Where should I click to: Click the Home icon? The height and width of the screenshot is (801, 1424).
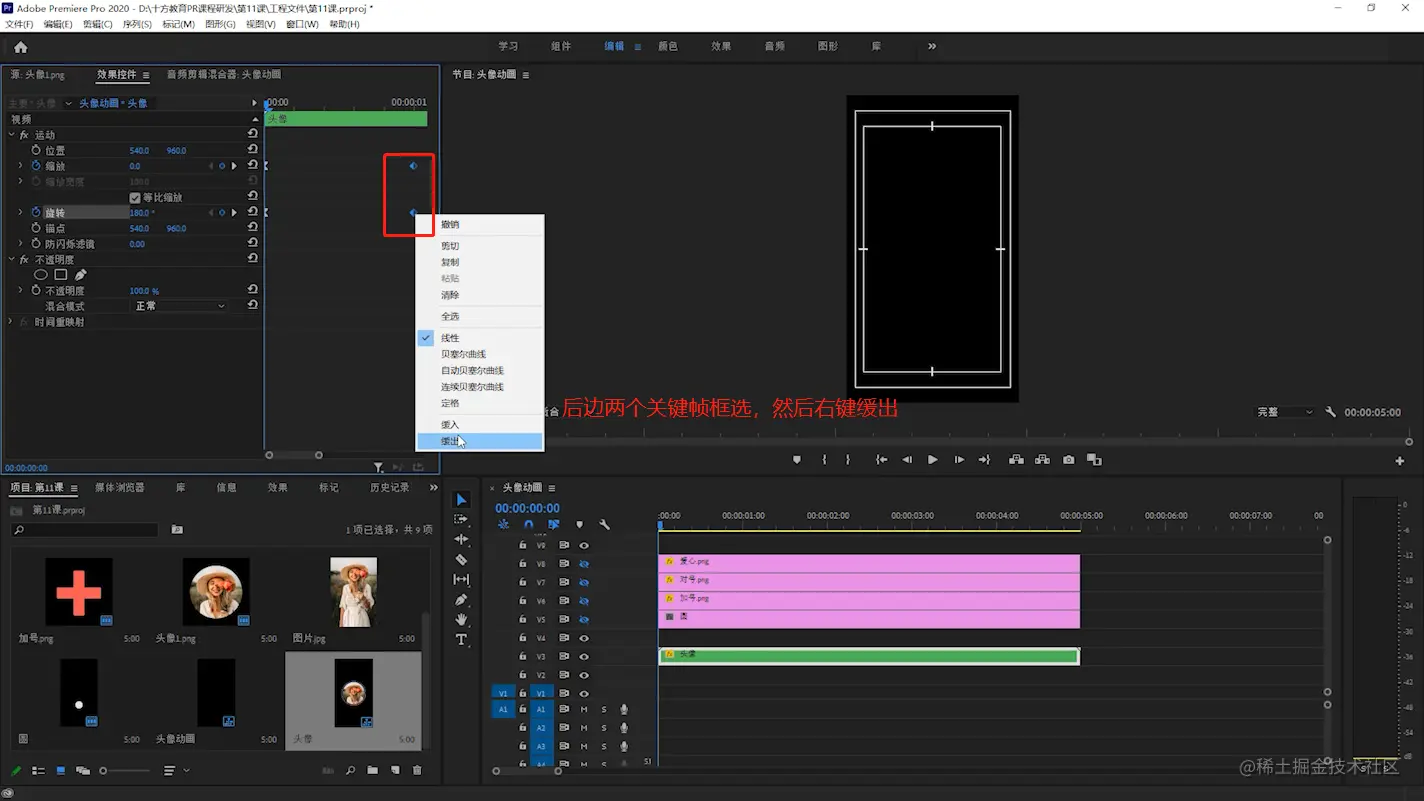pos(20,47)
